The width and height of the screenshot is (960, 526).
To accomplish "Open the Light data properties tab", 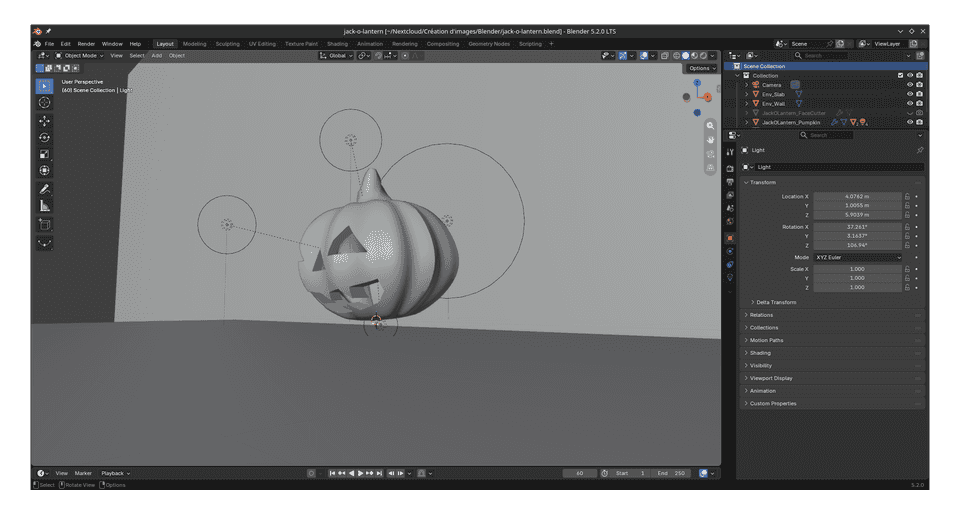I will tap(730, 278).
